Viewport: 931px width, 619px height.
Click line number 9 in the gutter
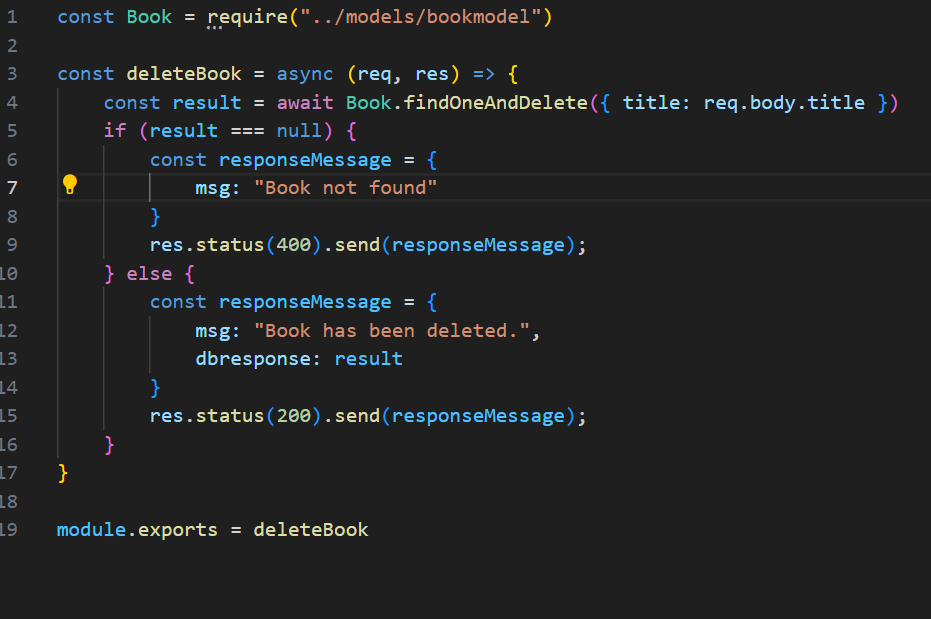click(12, 245)
